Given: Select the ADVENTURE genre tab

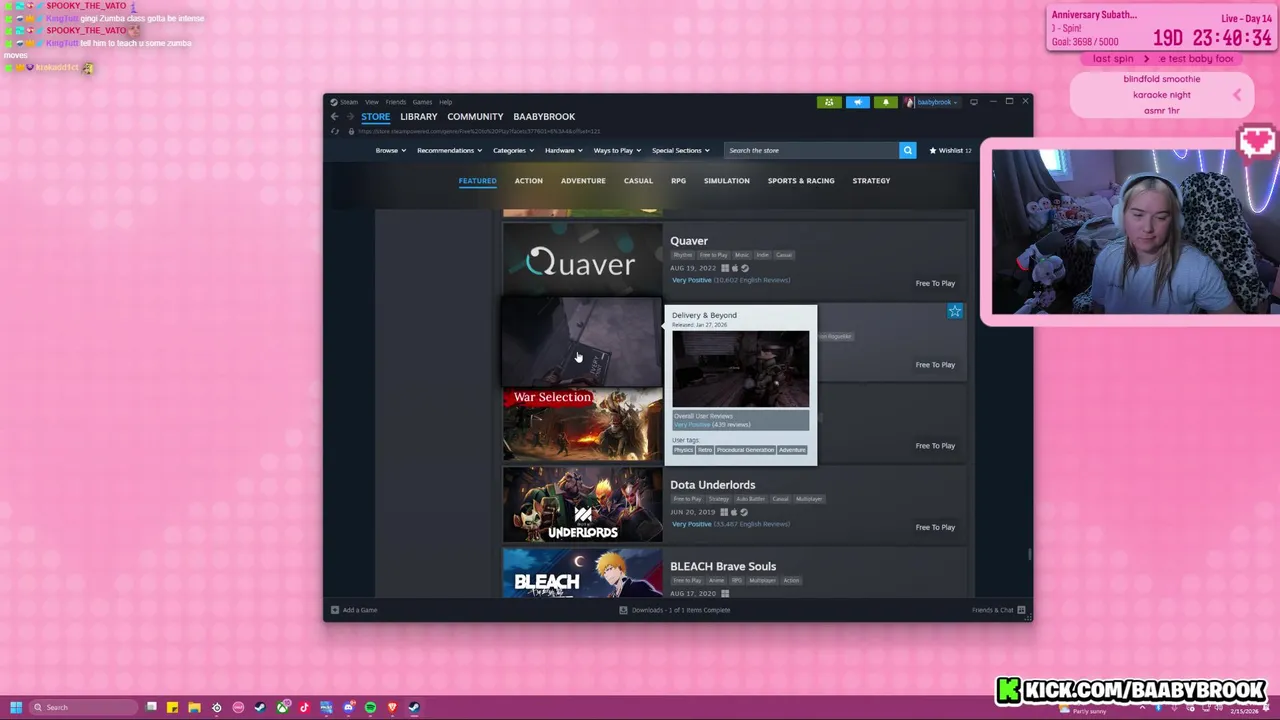Looking at the screenshot, I should pos(583,181).
